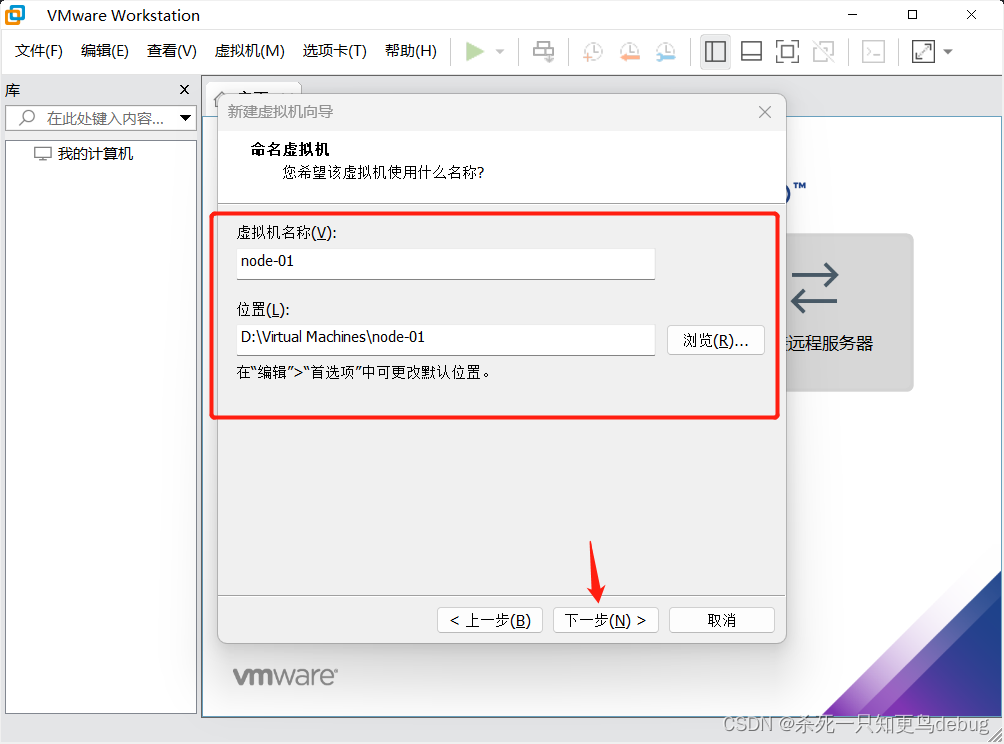Open the library search filter dropdown
Image resolution: width=1004 pixels, height=744 pixels.
(187, 118)
